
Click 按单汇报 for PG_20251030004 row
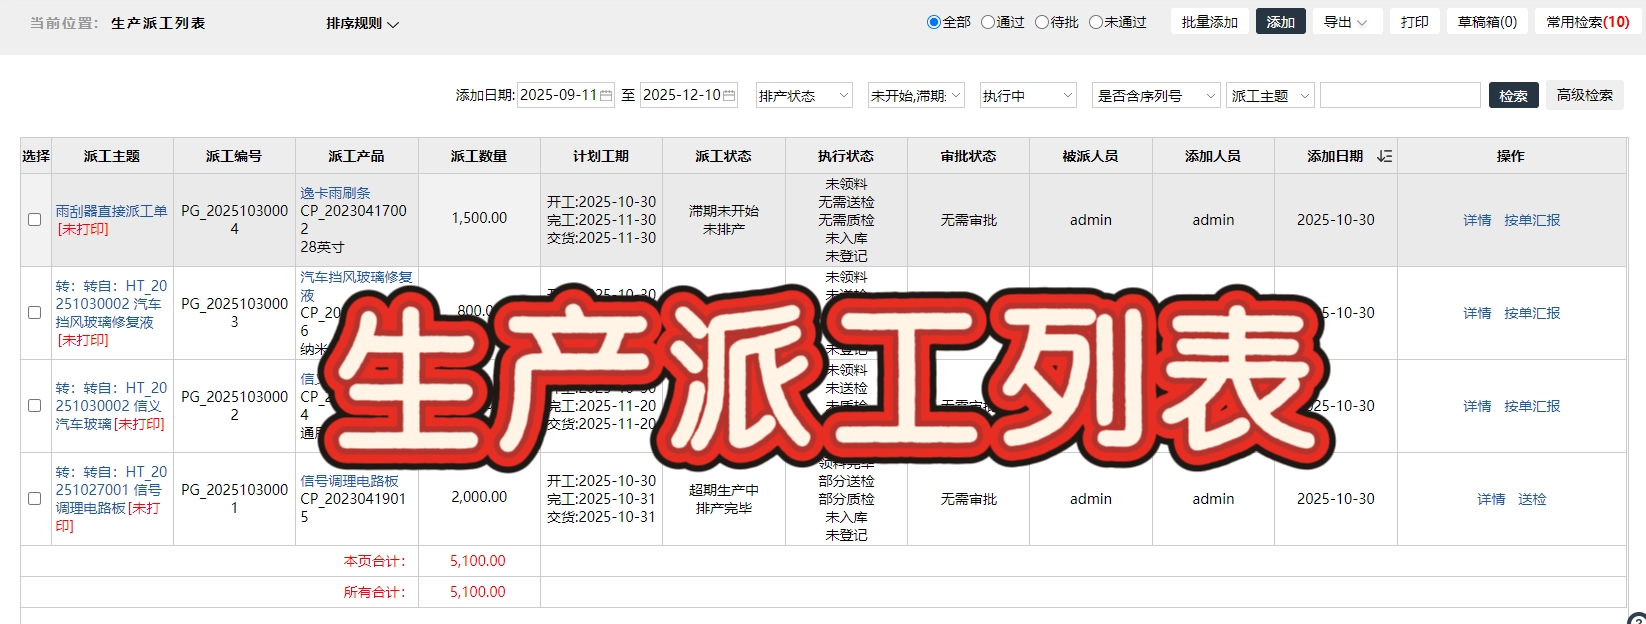(x=1532, y=220)
